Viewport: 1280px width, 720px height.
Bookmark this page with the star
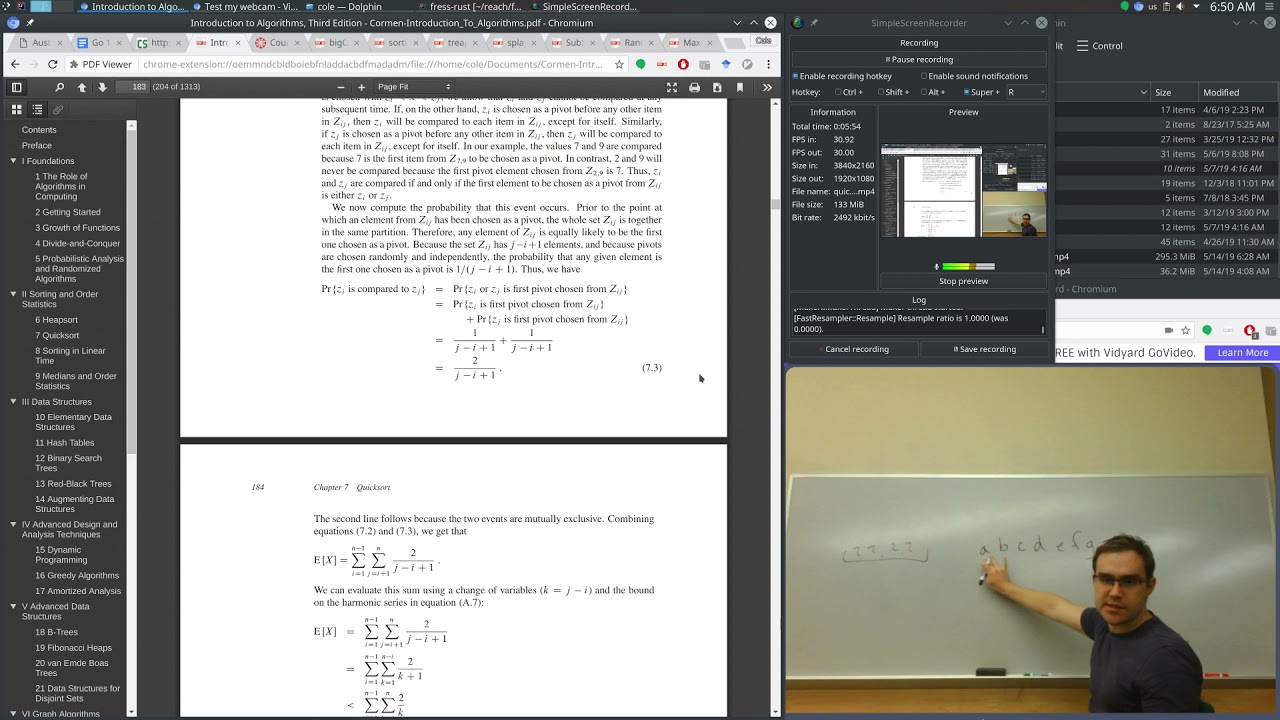pyautogui.click(x=619, y=64)
